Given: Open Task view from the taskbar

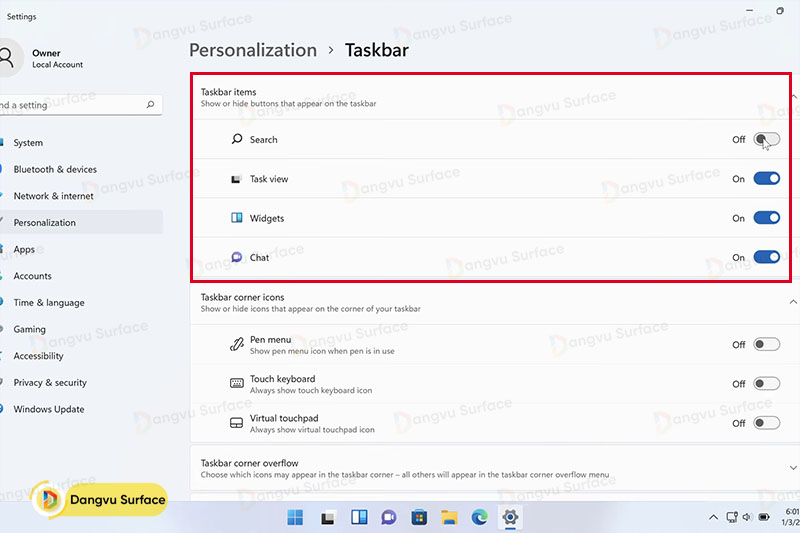Looking at the screenshot, I should [328, 518].
